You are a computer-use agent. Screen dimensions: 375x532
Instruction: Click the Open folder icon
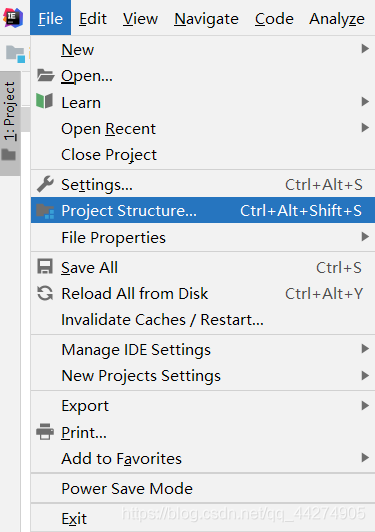(45, 75)
